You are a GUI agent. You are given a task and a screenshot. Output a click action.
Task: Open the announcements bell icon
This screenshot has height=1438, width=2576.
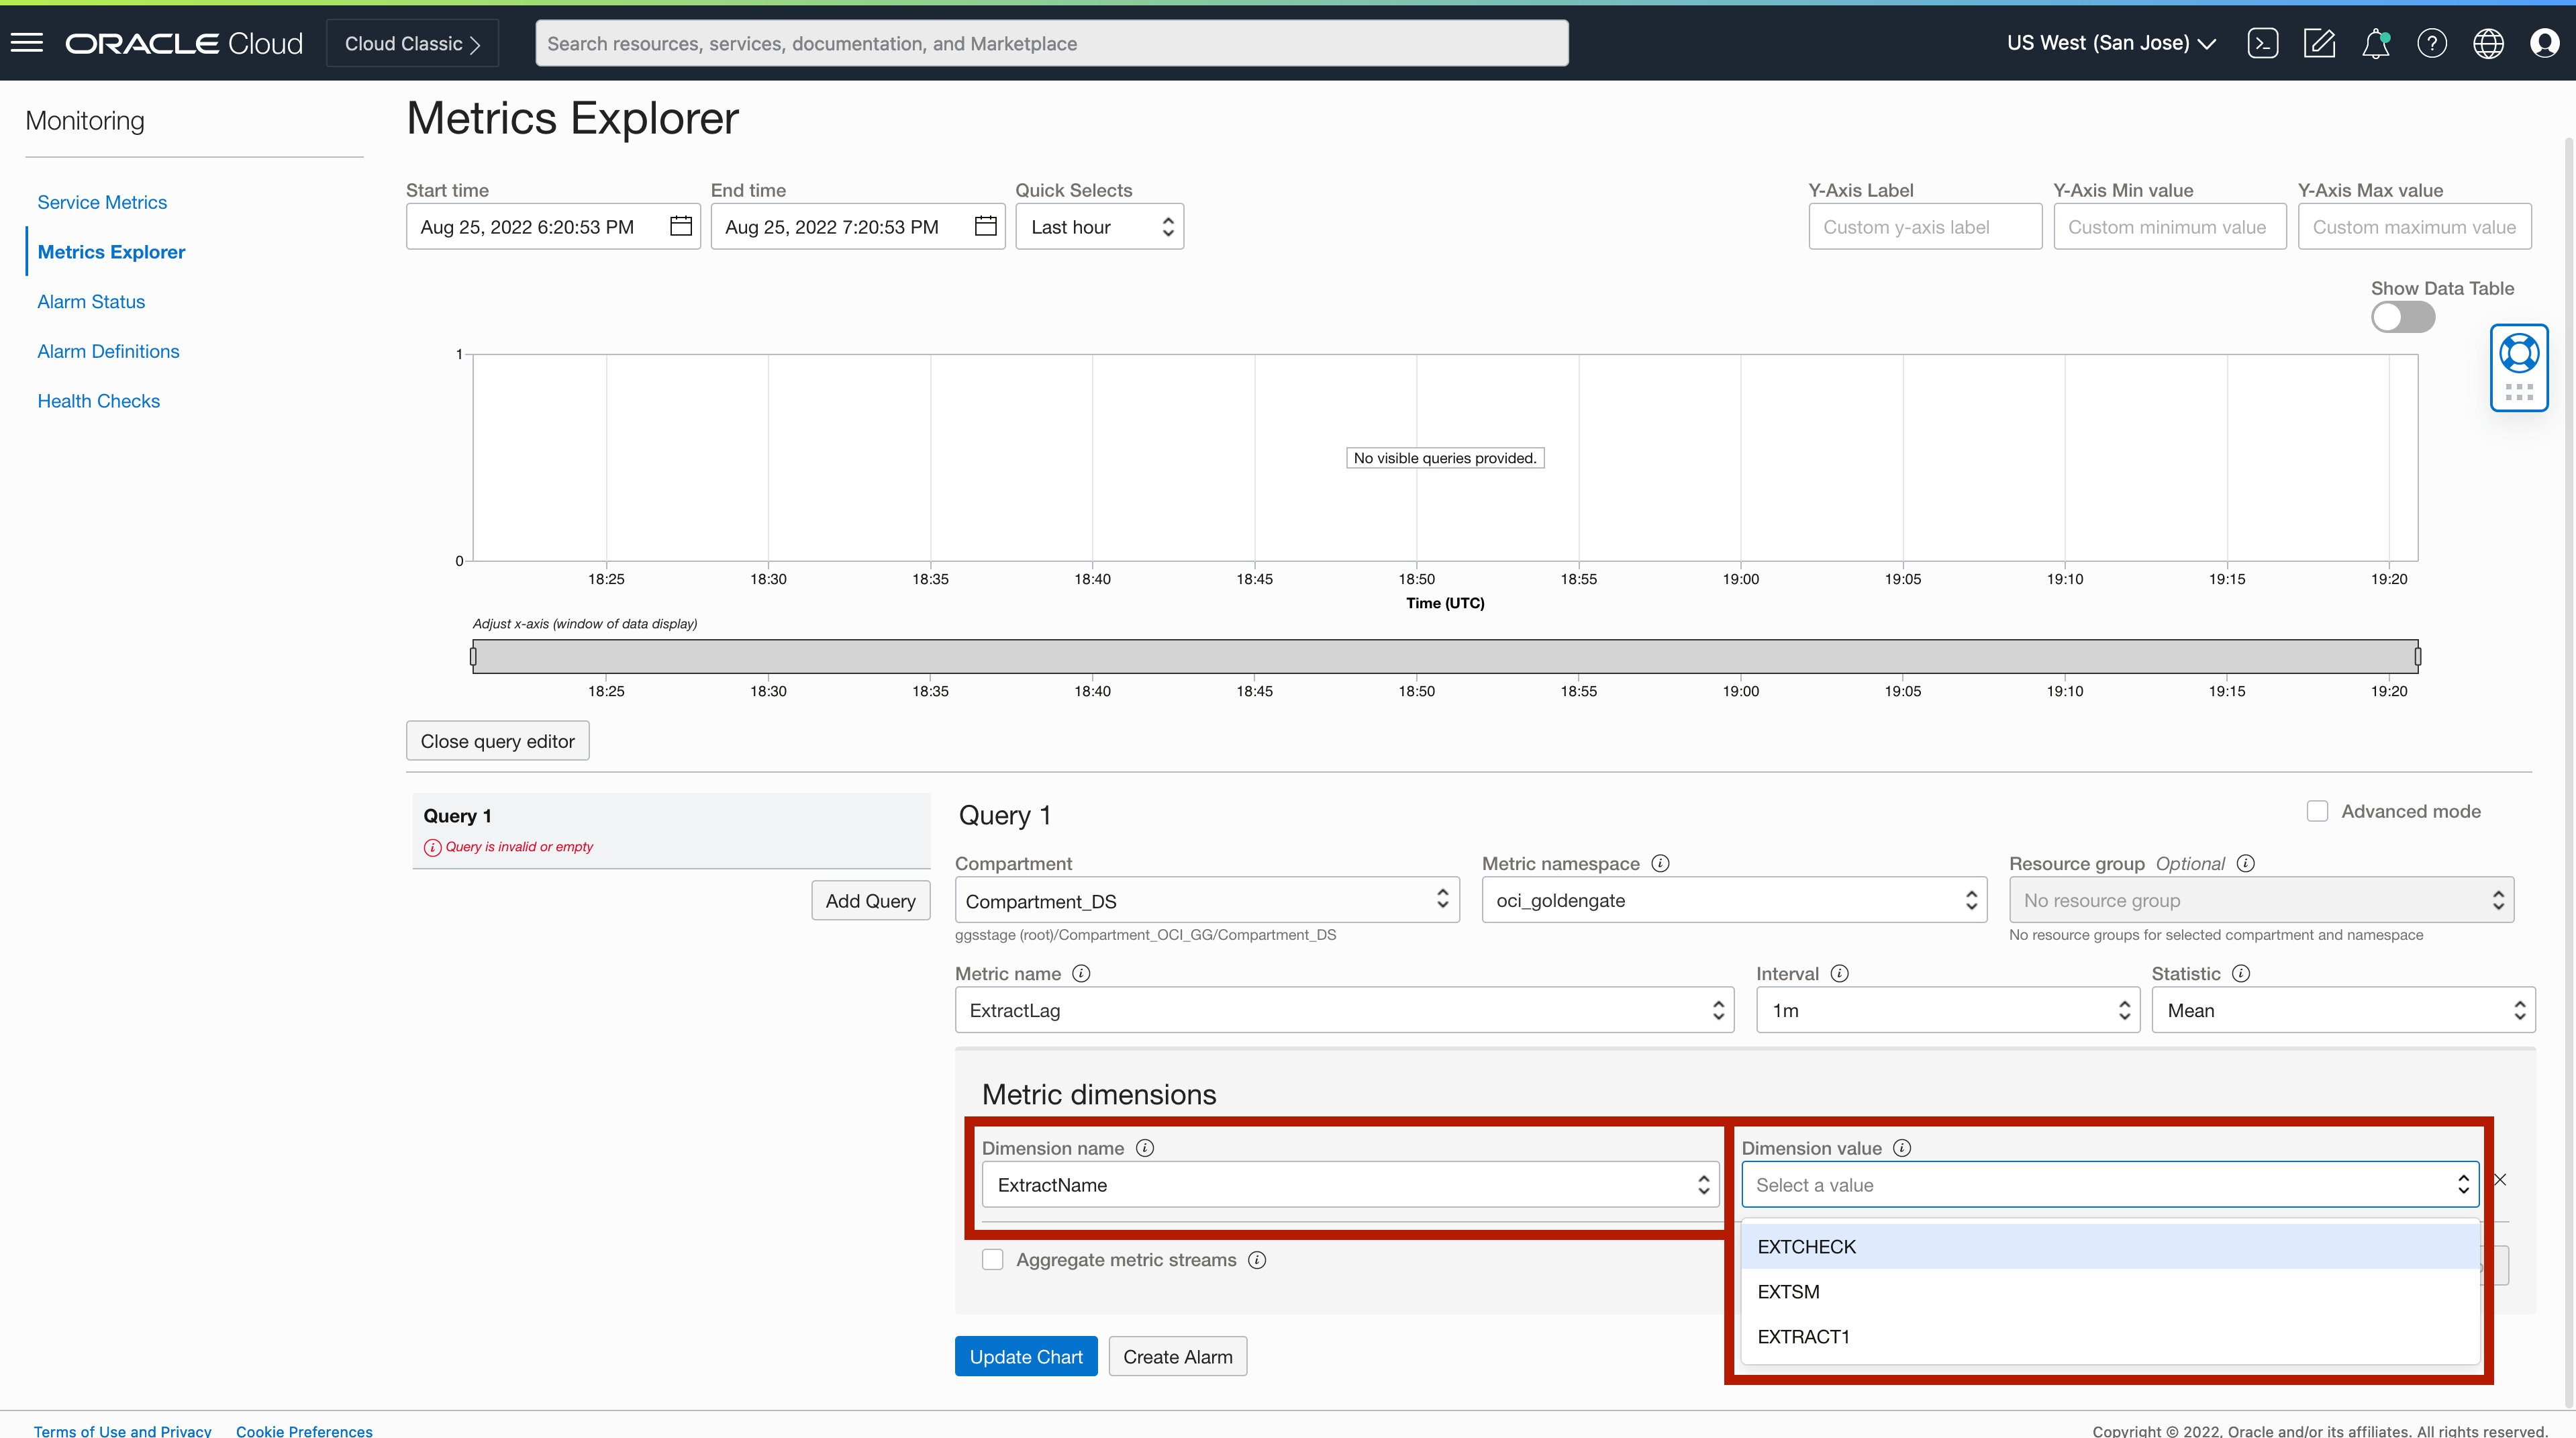[x=2375, y=43]
